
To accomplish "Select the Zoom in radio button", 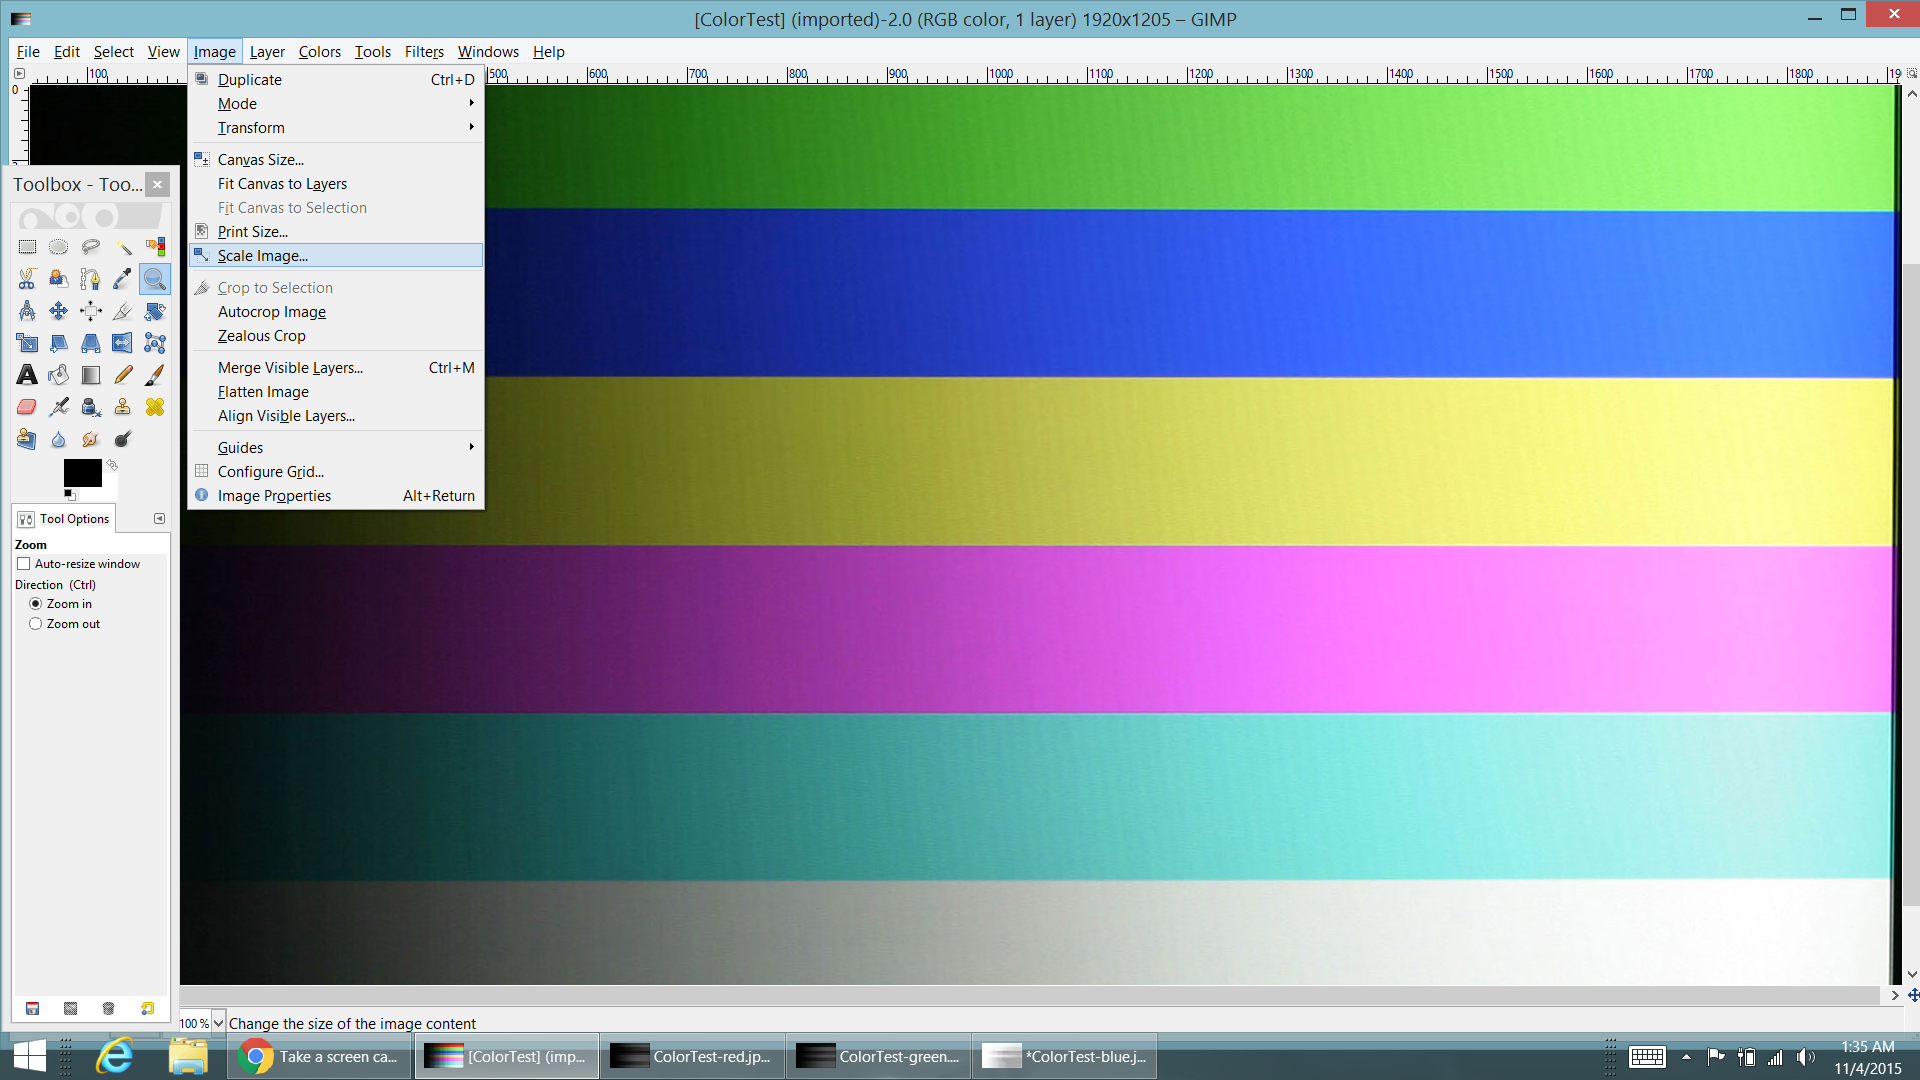I will click(x=36, y=604).
